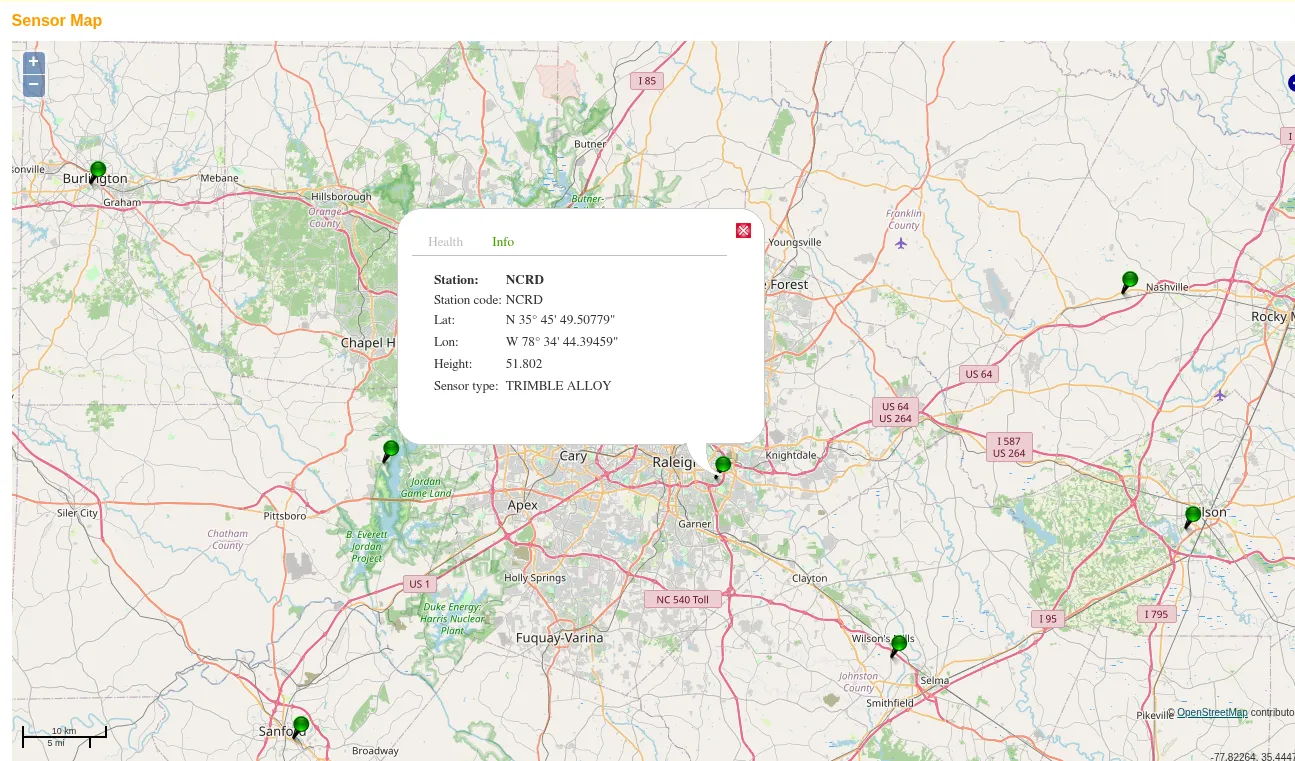The image size is (1295, 761).
Task: Click the Mebane label
Action: tap(219, 178)
